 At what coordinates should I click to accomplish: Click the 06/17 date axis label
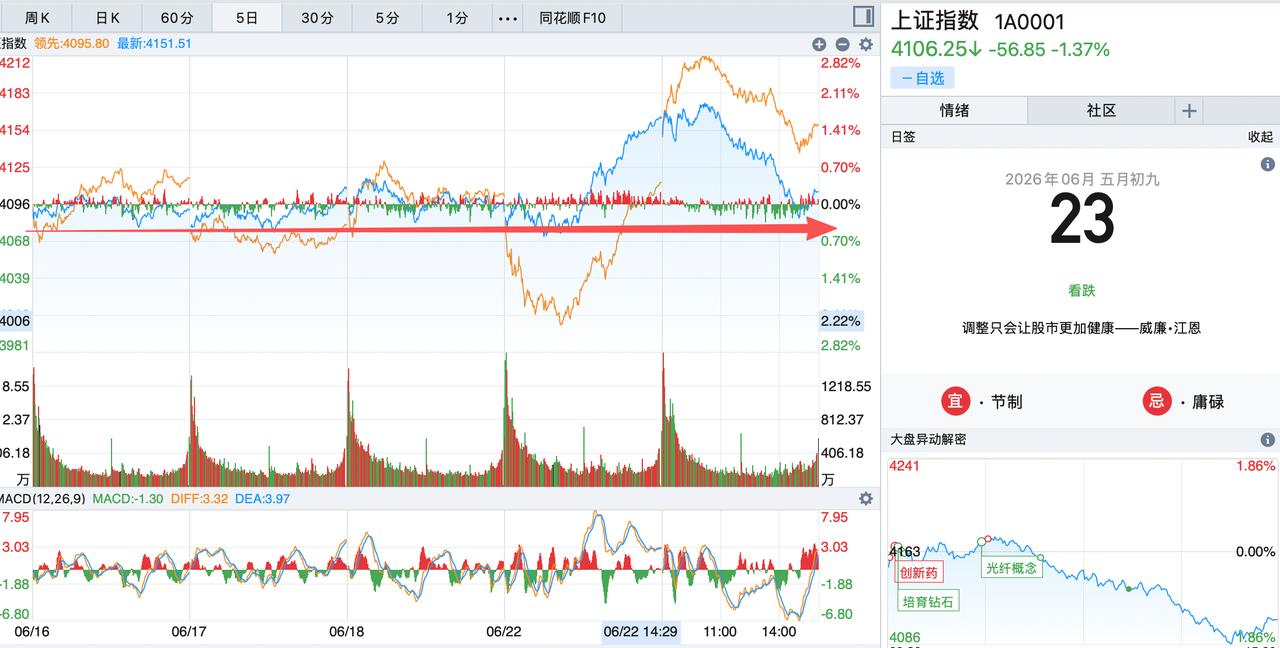(x=189, y=631)
